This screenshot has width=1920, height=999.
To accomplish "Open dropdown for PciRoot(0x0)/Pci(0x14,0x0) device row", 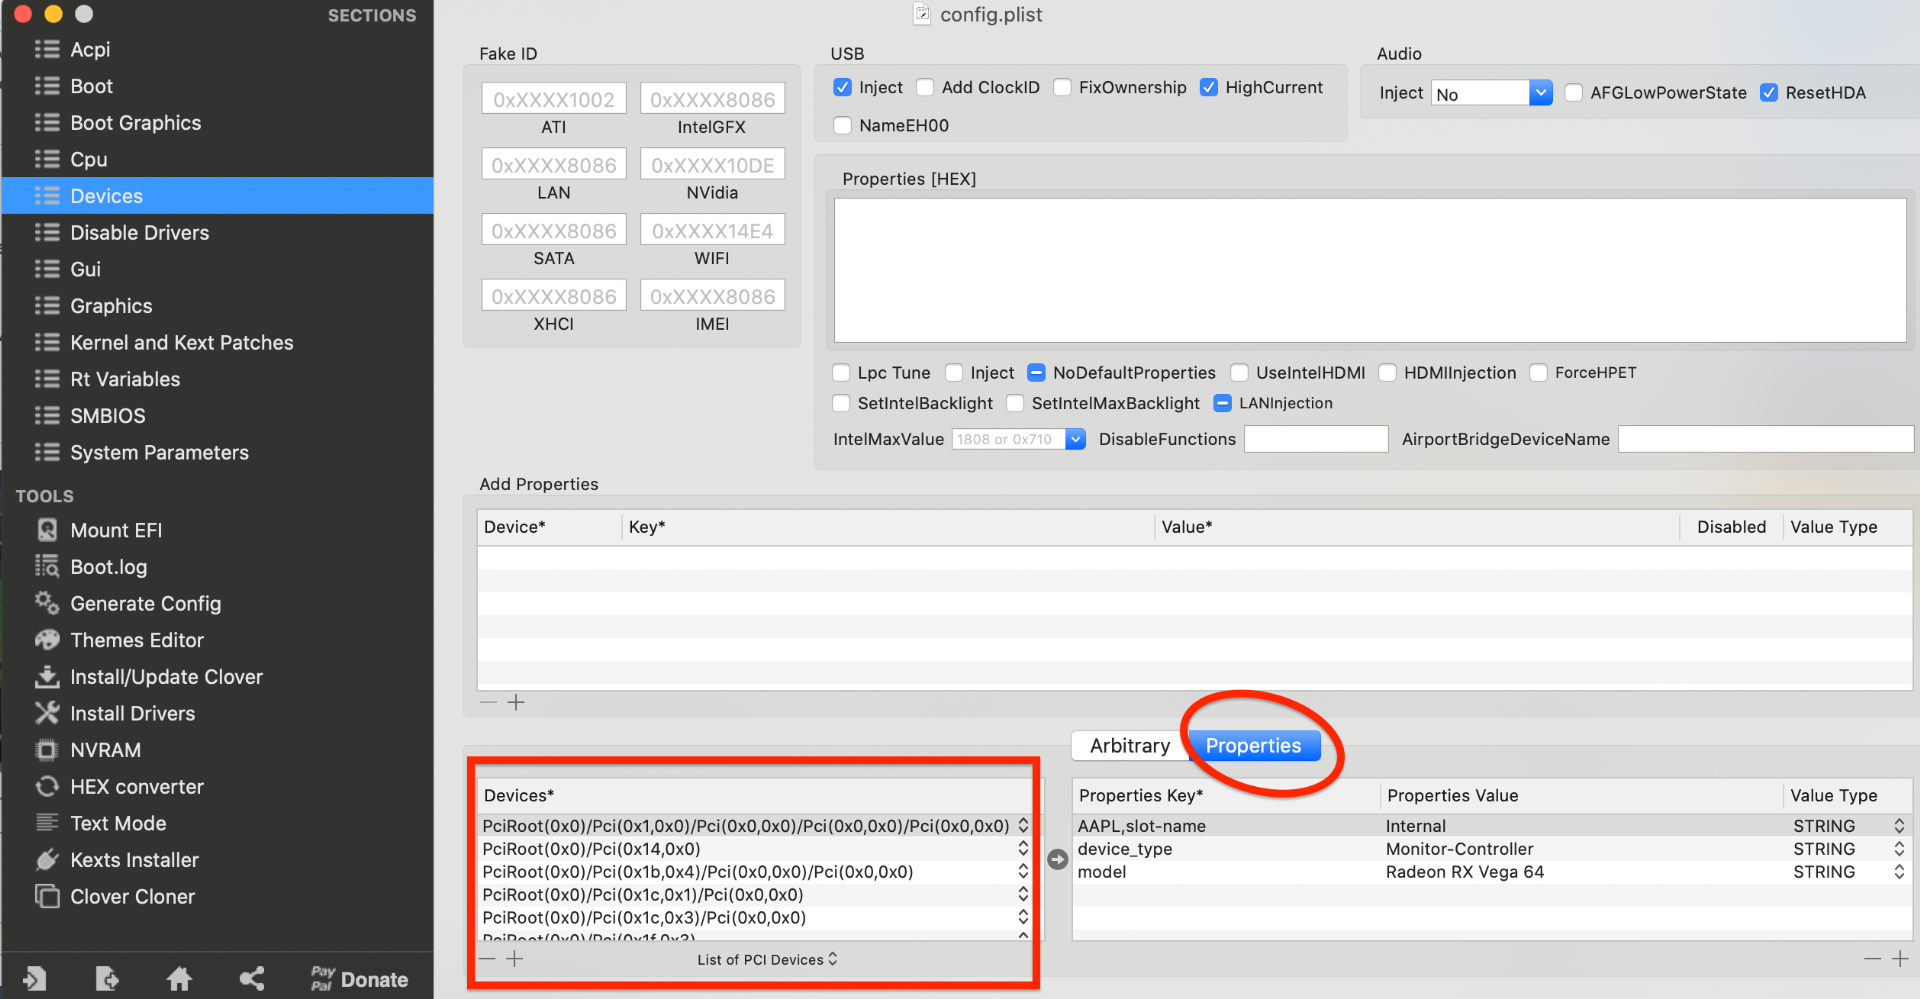I will [1023, 849].
